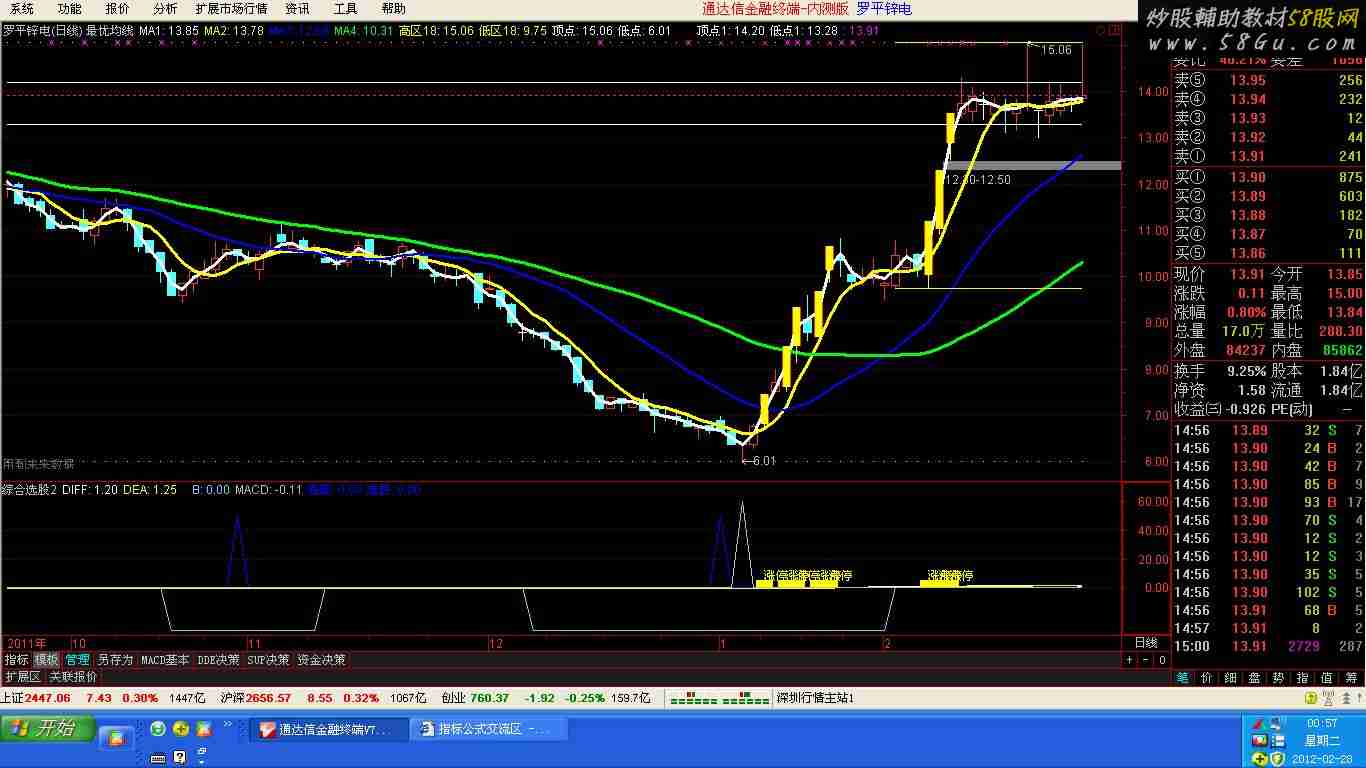Click the third colorful quick launch icon
This screenshot has width=1366, height=768.
(x=204, y=729)
